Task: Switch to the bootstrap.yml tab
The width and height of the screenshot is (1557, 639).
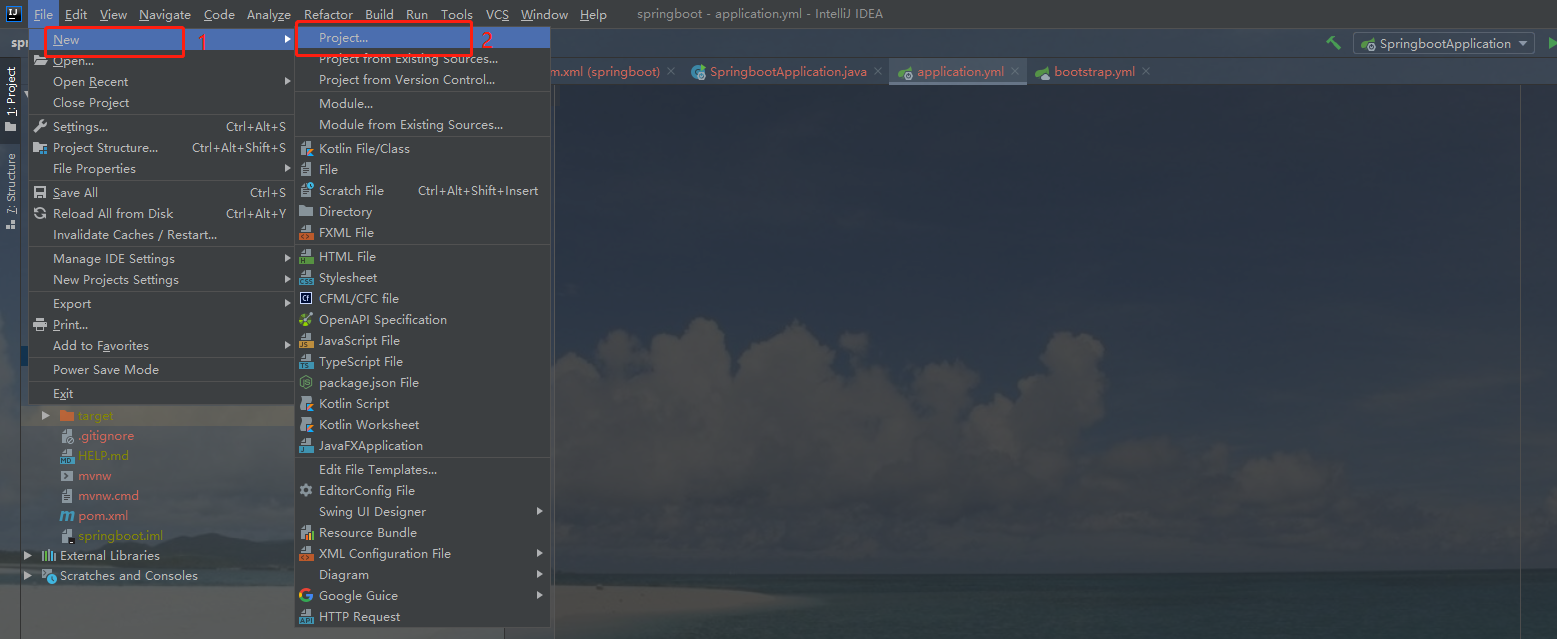Action: tap(1094, 72)
